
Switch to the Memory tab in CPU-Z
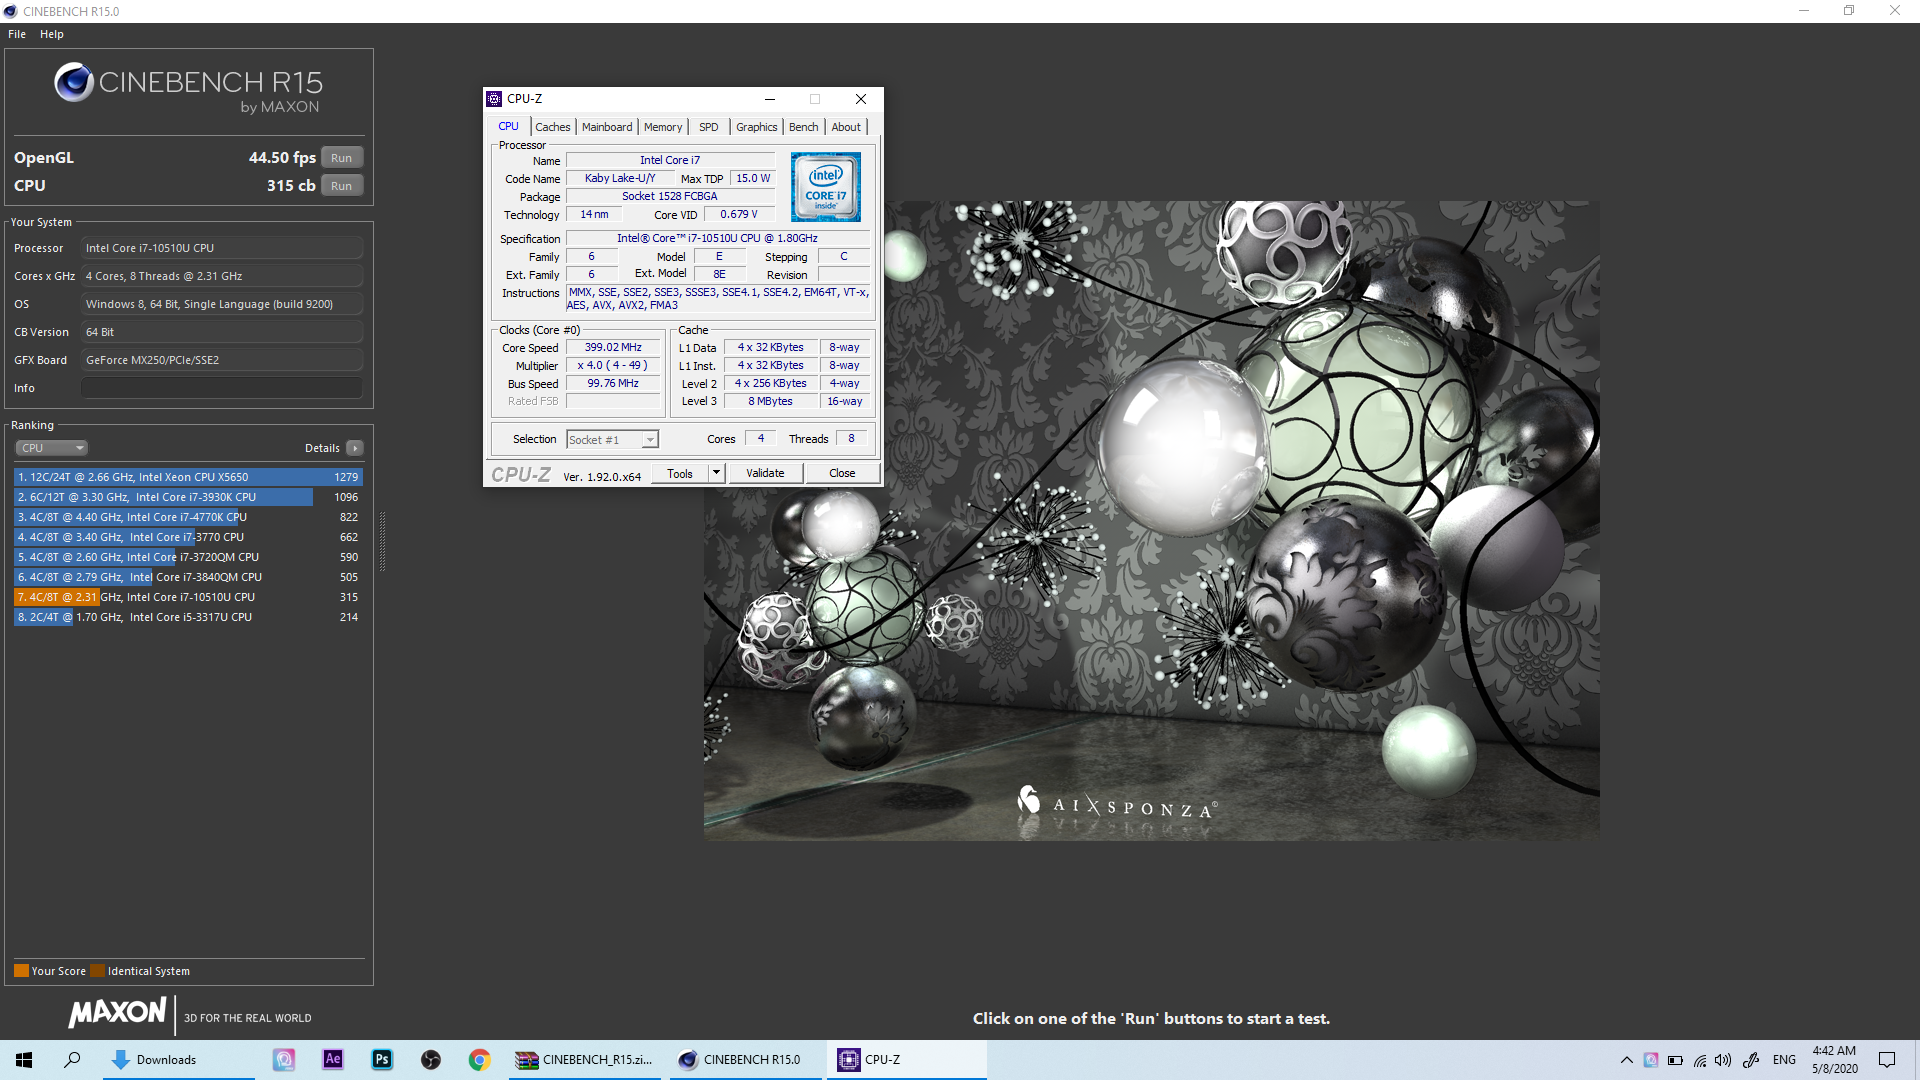pos(663,127)
